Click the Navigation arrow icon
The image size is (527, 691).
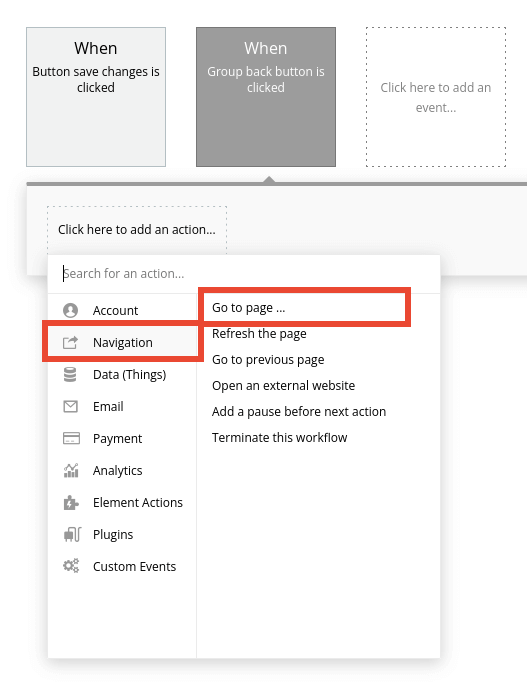pos(71,342)
